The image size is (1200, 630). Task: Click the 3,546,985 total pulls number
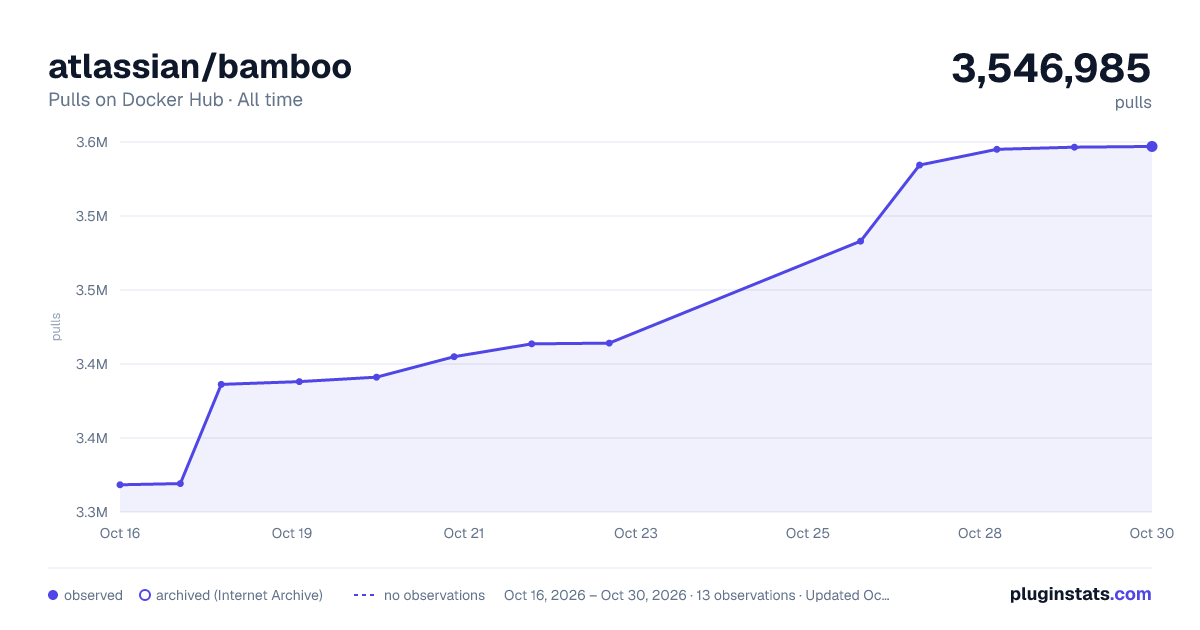(x=1051, y=68)
